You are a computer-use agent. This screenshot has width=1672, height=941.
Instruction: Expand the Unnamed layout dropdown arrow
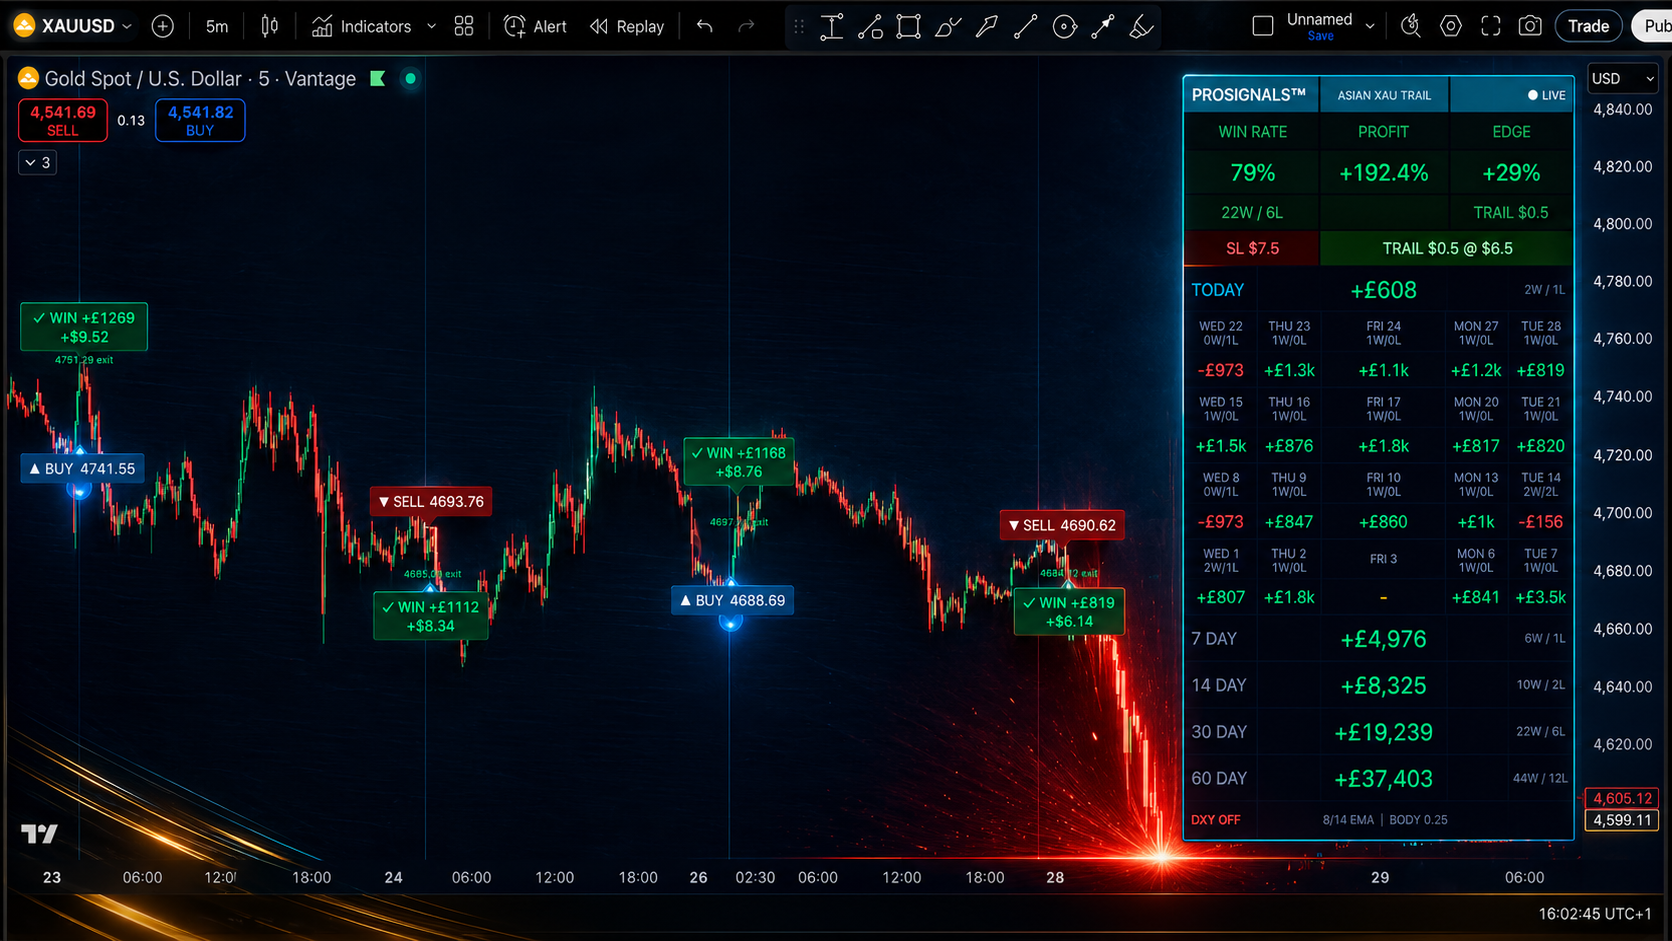pos(1370,26)
